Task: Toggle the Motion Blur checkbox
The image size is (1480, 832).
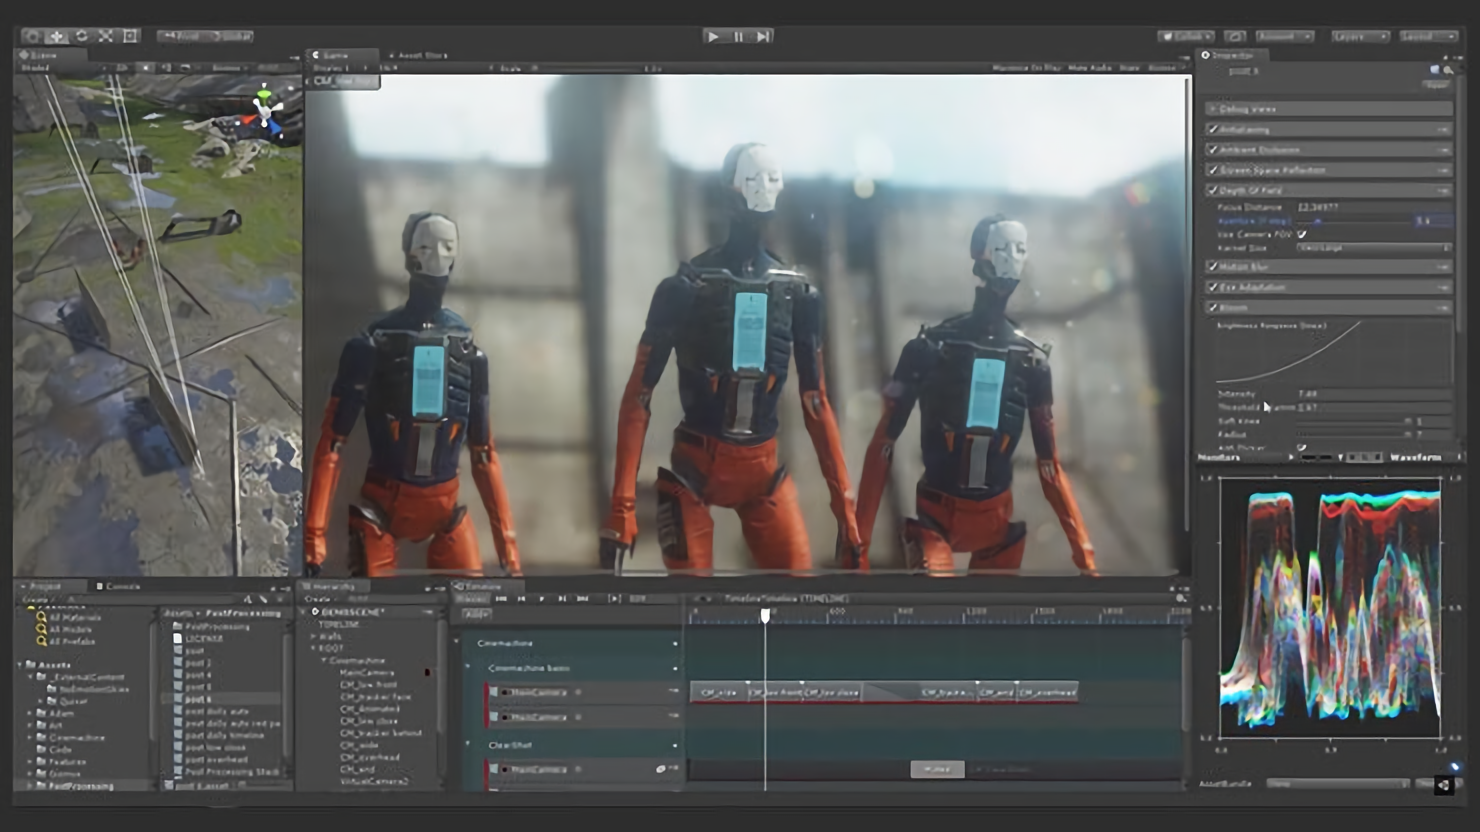Action: pyautogui.click(x=1213, y=267)
